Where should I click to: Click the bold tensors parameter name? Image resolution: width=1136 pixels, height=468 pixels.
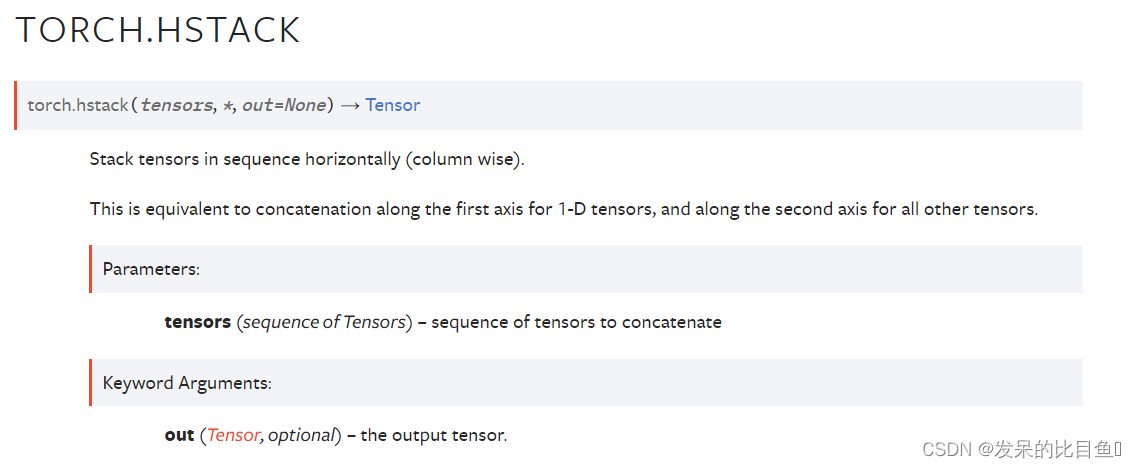[198, 322]
